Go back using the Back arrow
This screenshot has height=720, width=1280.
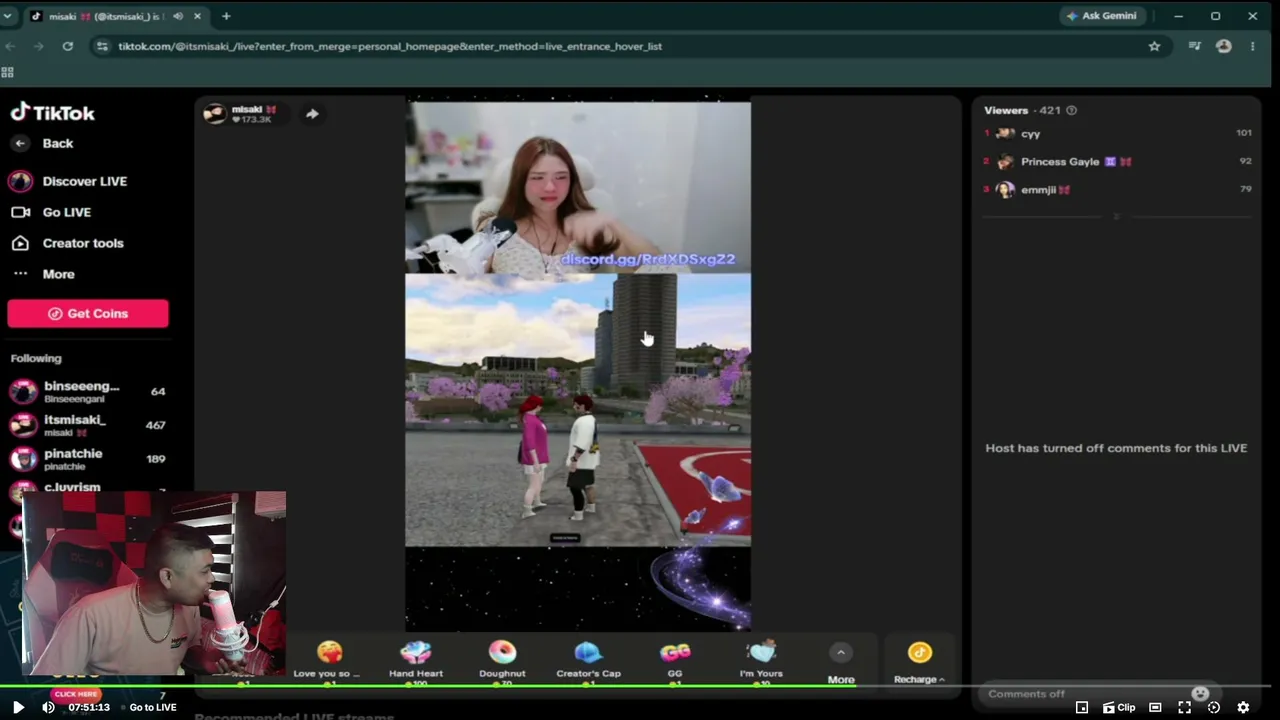pos(20,143)
